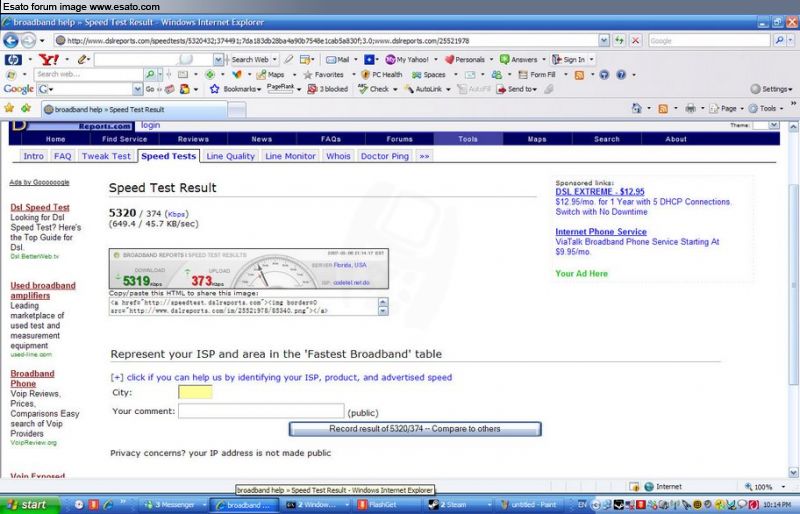Select the broadband help browser tab
The width and height of the screenshot is (800, 514).
[x=135, y=109]
